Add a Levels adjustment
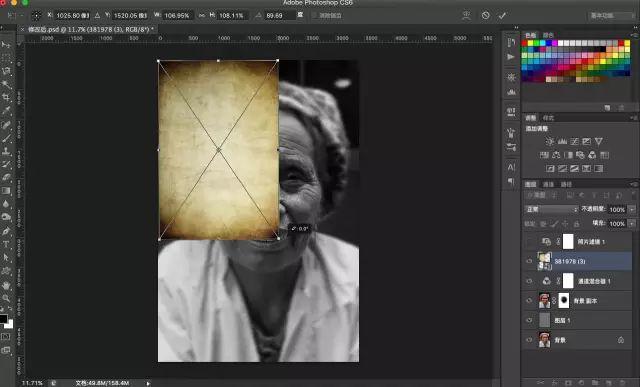Screen dimensions: 640x387 562,142
